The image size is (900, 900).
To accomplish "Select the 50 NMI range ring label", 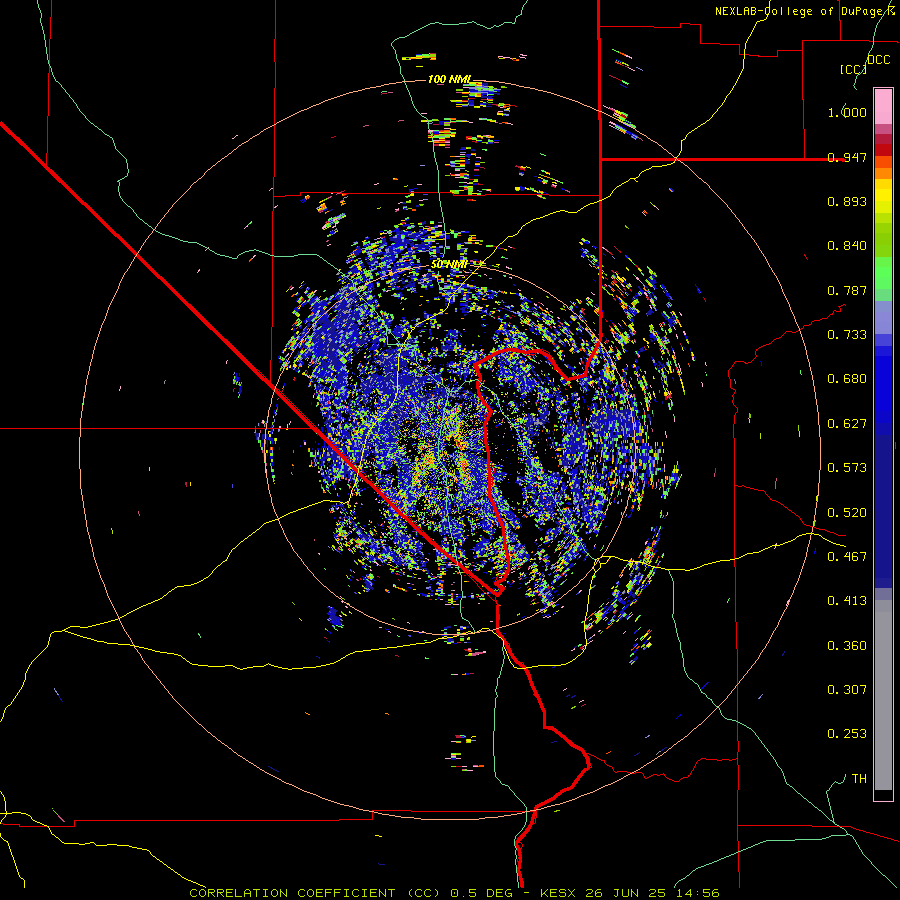I will 448,264.
